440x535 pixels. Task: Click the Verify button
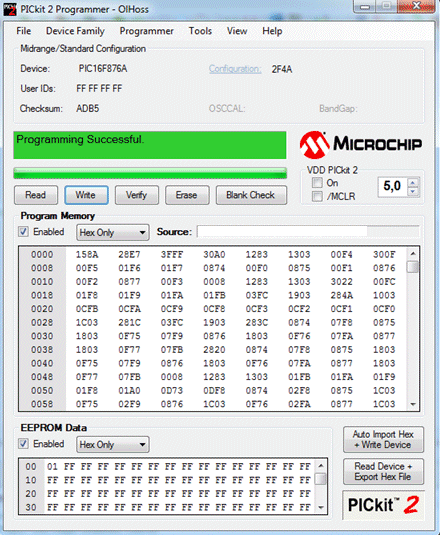pos(137,195)
